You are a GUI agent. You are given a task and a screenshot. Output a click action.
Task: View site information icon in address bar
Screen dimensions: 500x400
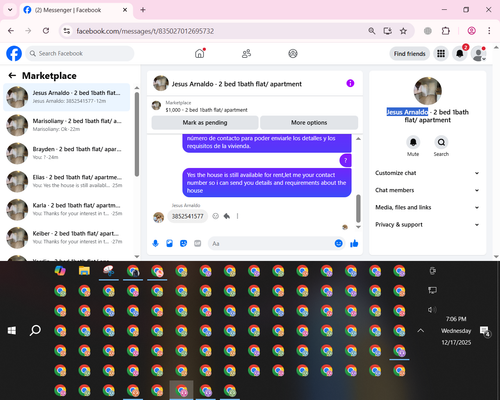[67, 31]
